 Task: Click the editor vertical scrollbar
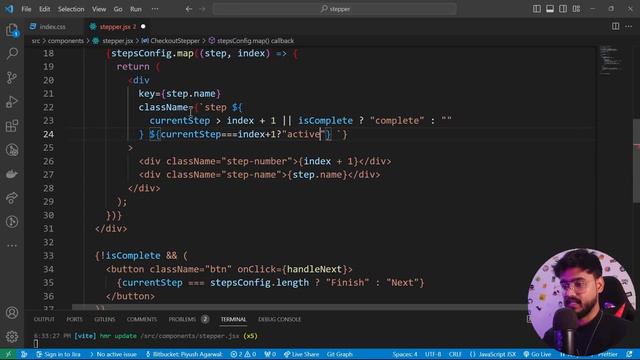coord(636,161)
